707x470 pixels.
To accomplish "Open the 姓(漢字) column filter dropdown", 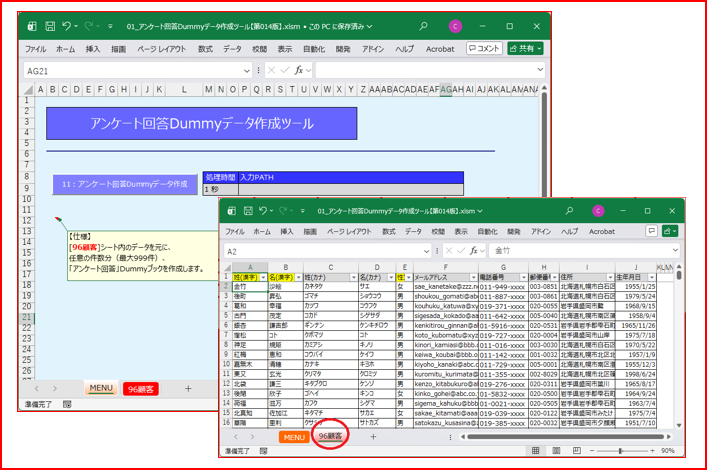I will (x=263, y=277).
